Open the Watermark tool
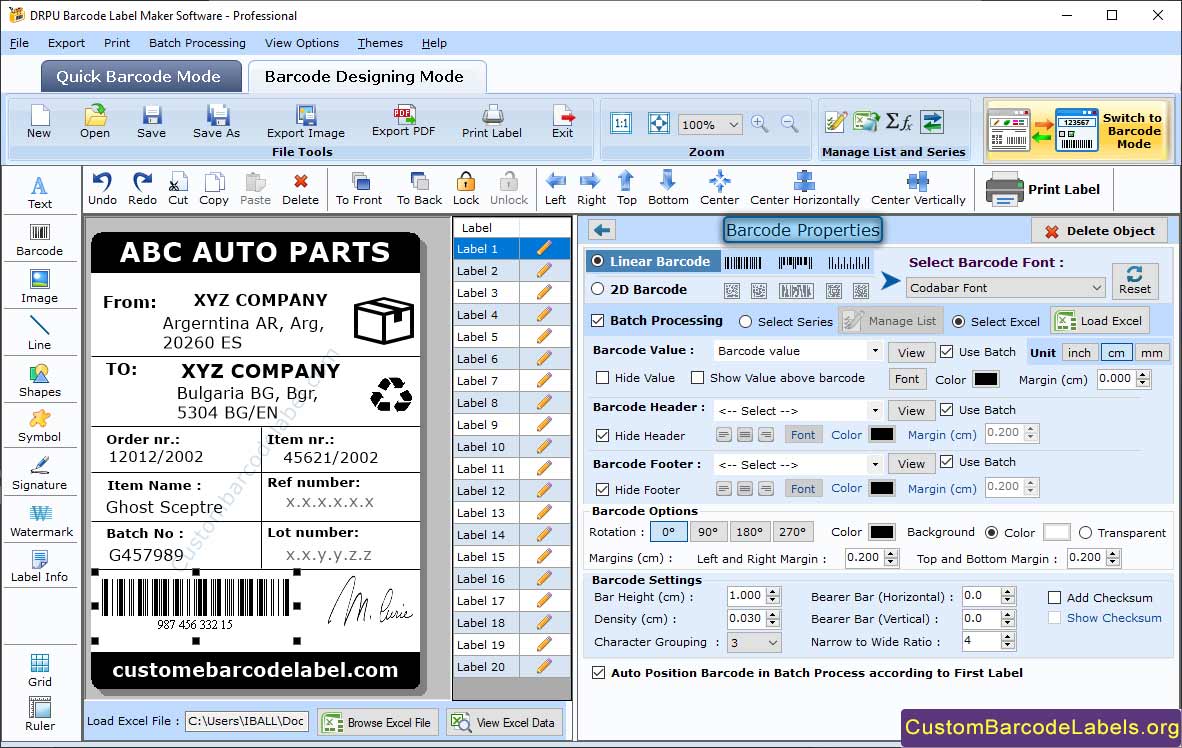 pos(41,521)
